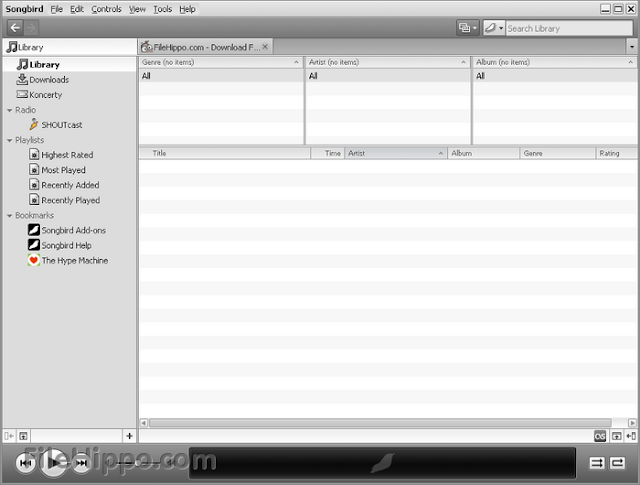This screenshot has width=640, height=485.
Task: Skip to the previous track
Action: pos(26,463)
